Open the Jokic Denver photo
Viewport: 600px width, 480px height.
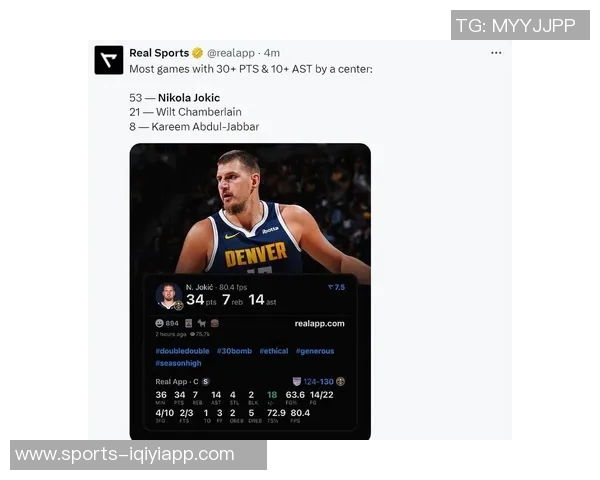click(x=250, y=209)
